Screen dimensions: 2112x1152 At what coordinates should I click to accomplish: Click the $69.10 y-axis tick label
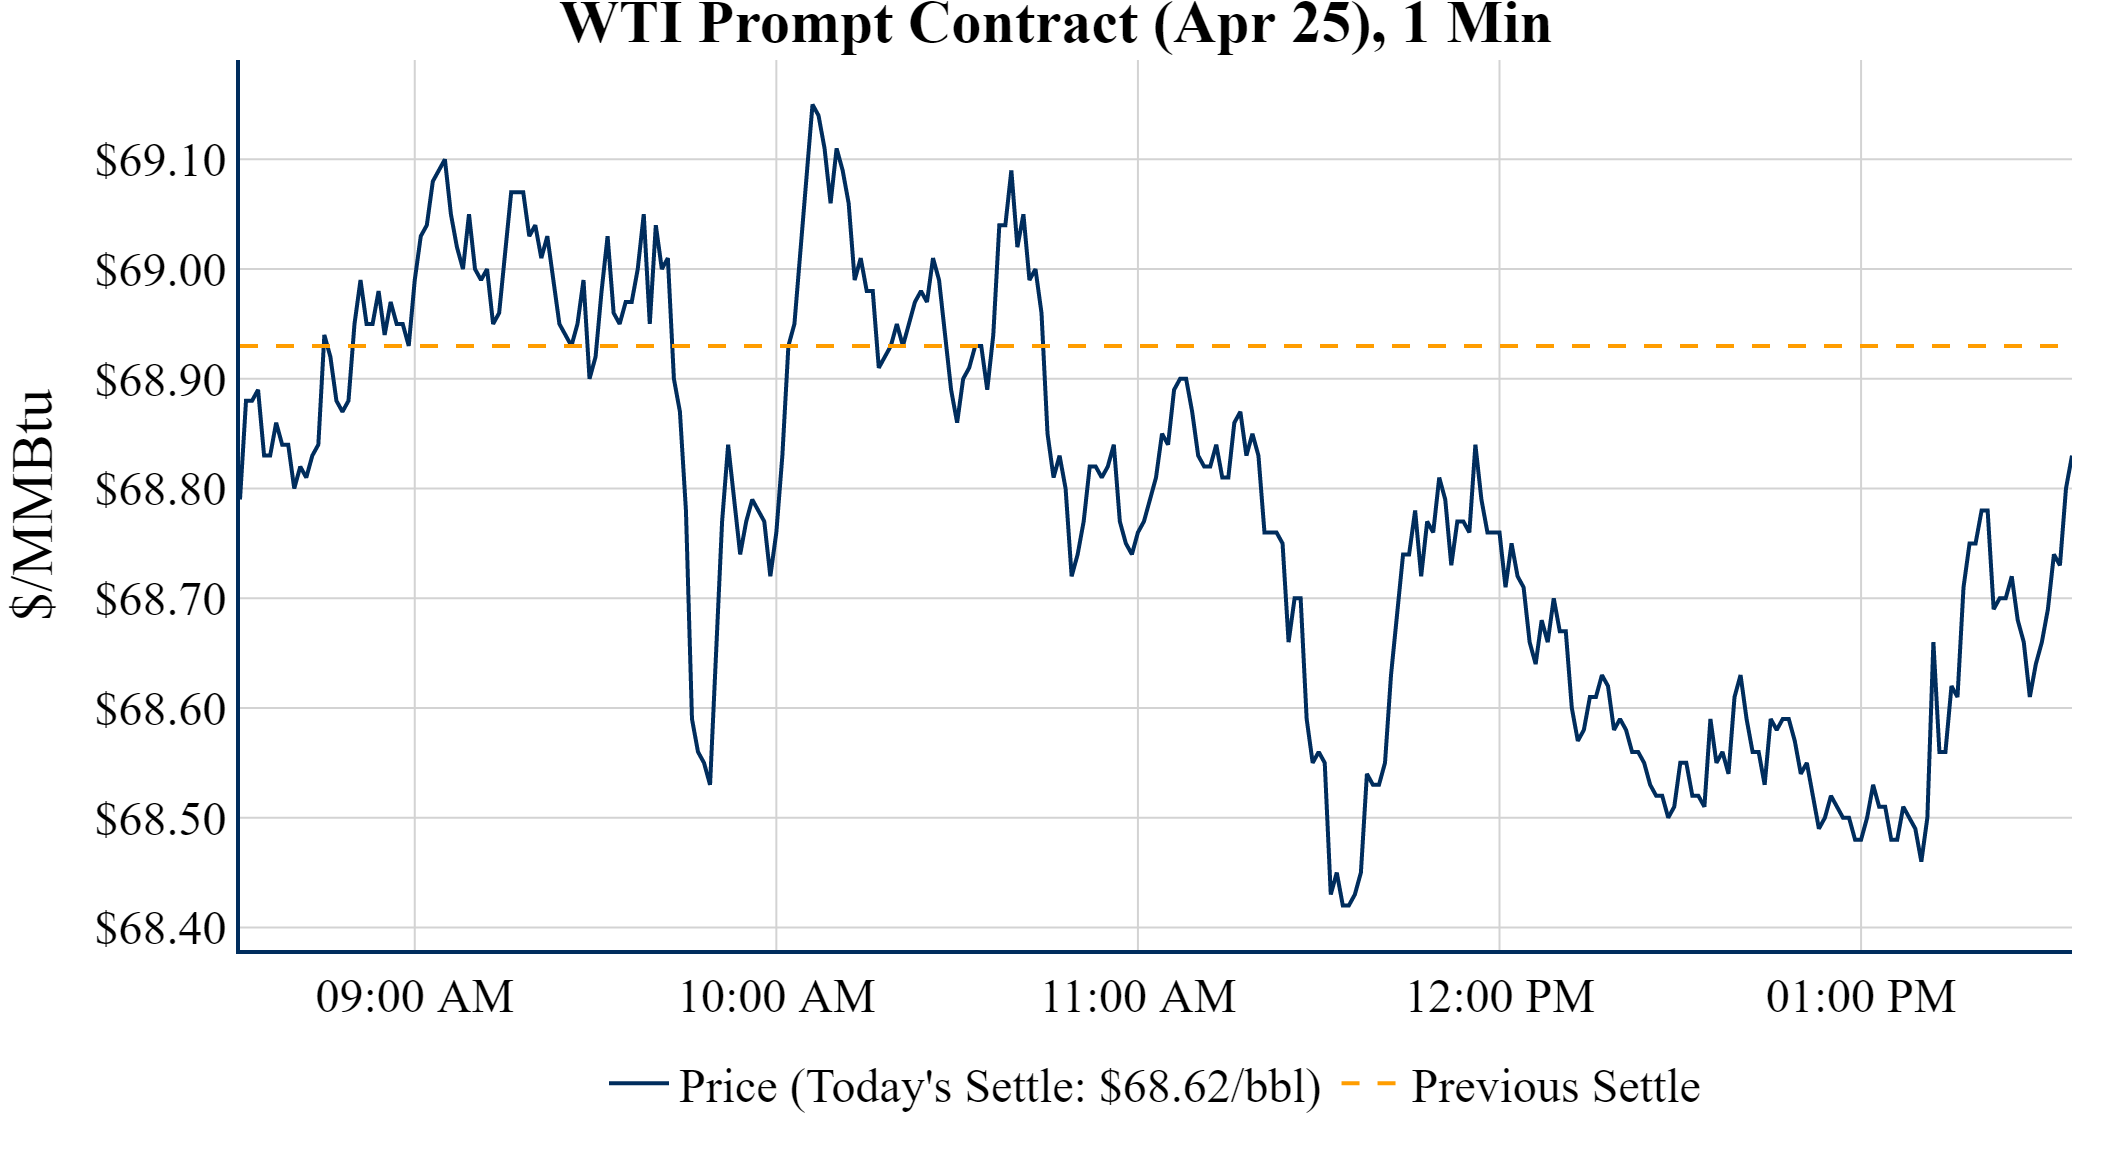click(x=161, y=160)
